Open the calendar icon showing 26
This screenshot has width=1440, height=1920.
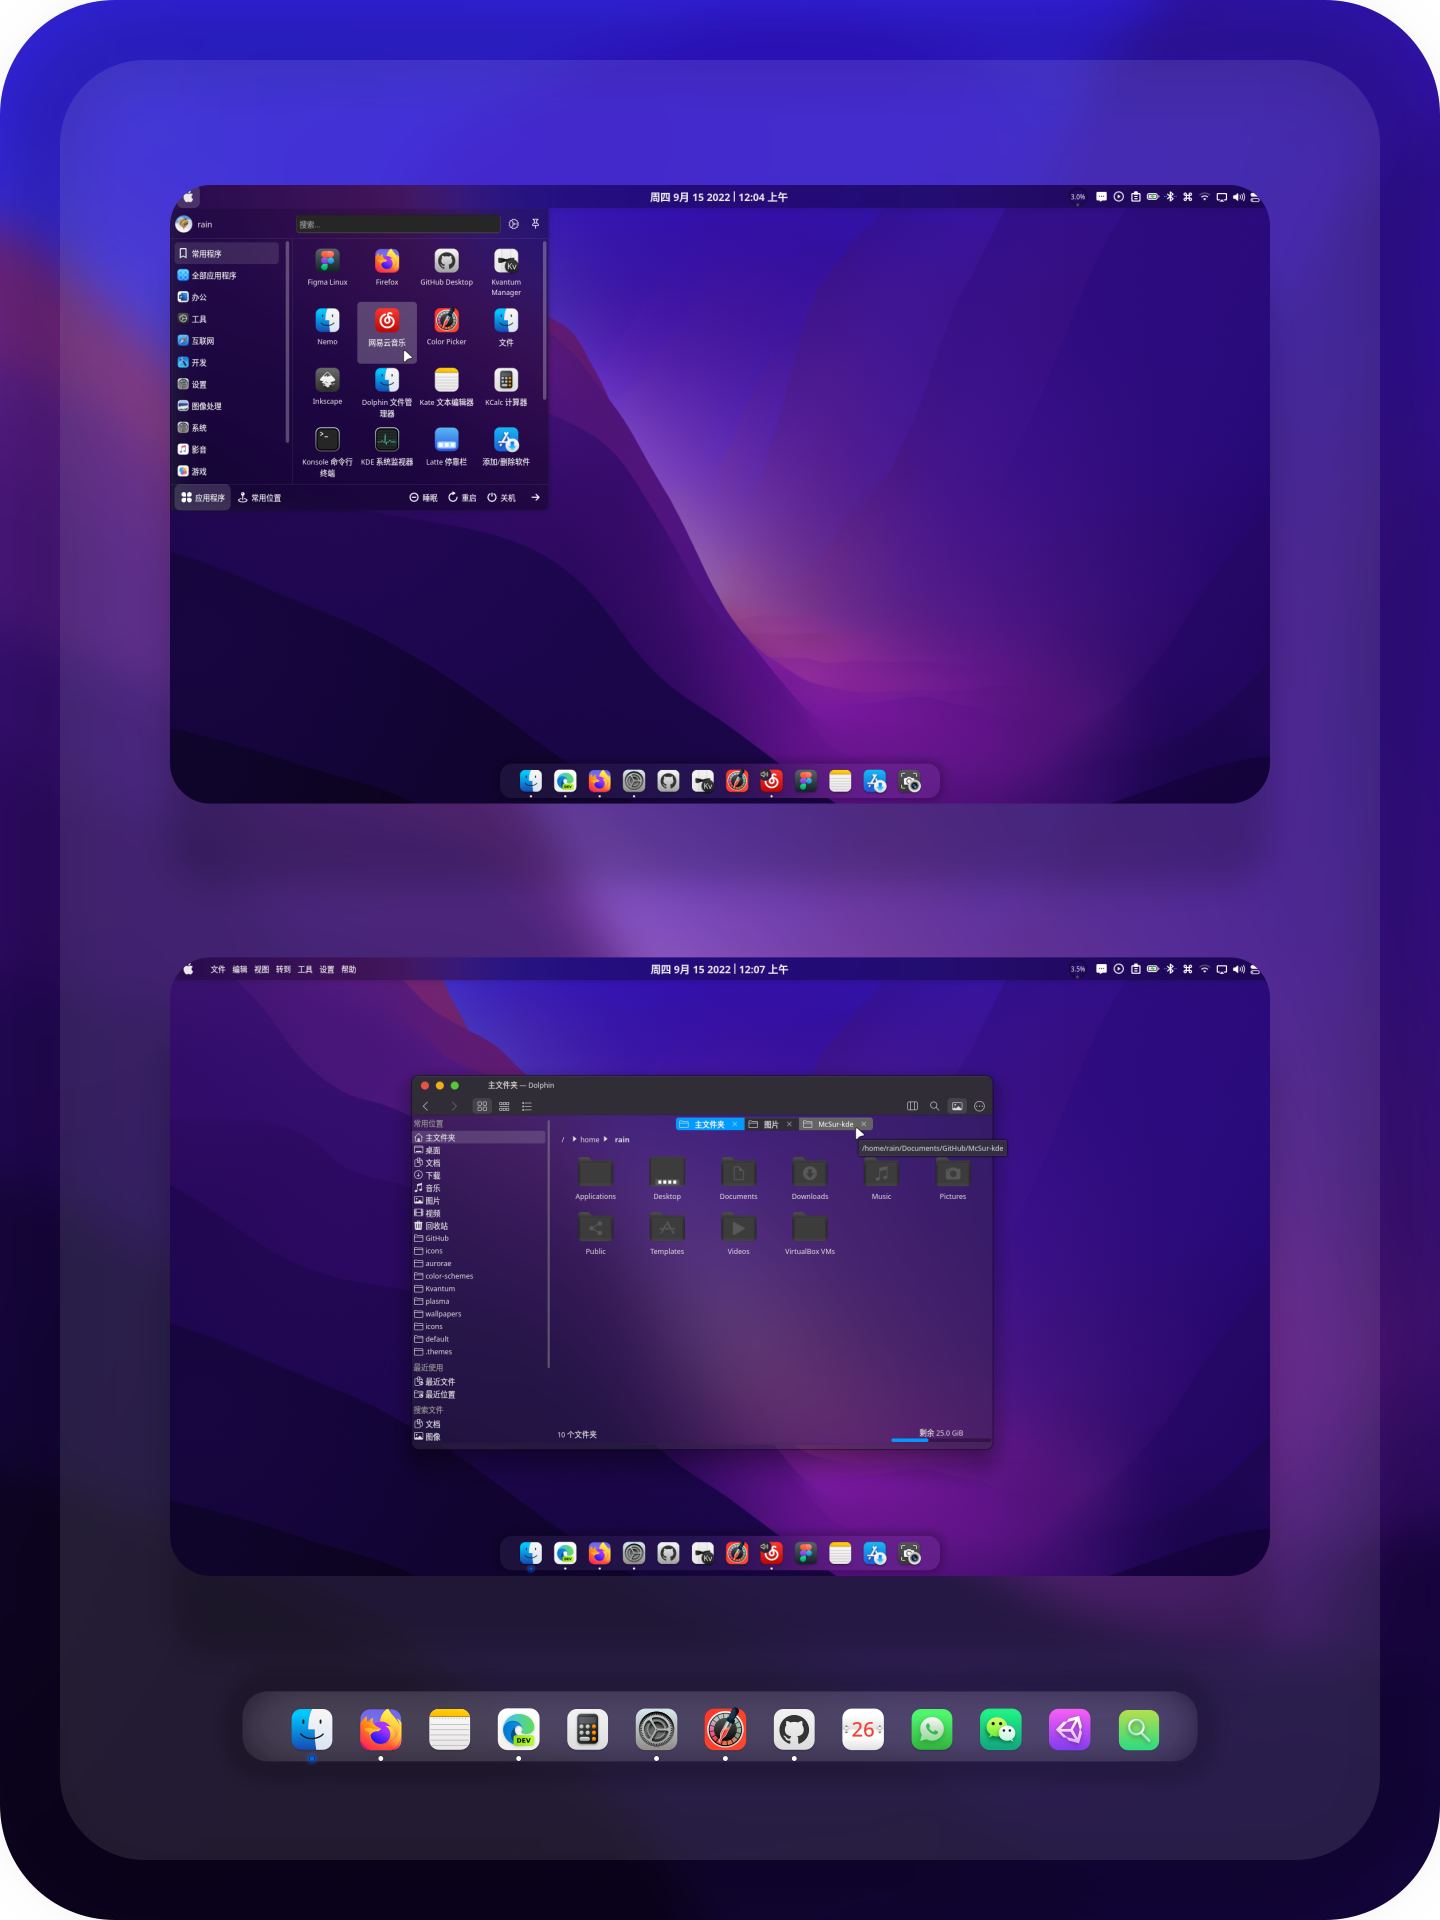863,1729
